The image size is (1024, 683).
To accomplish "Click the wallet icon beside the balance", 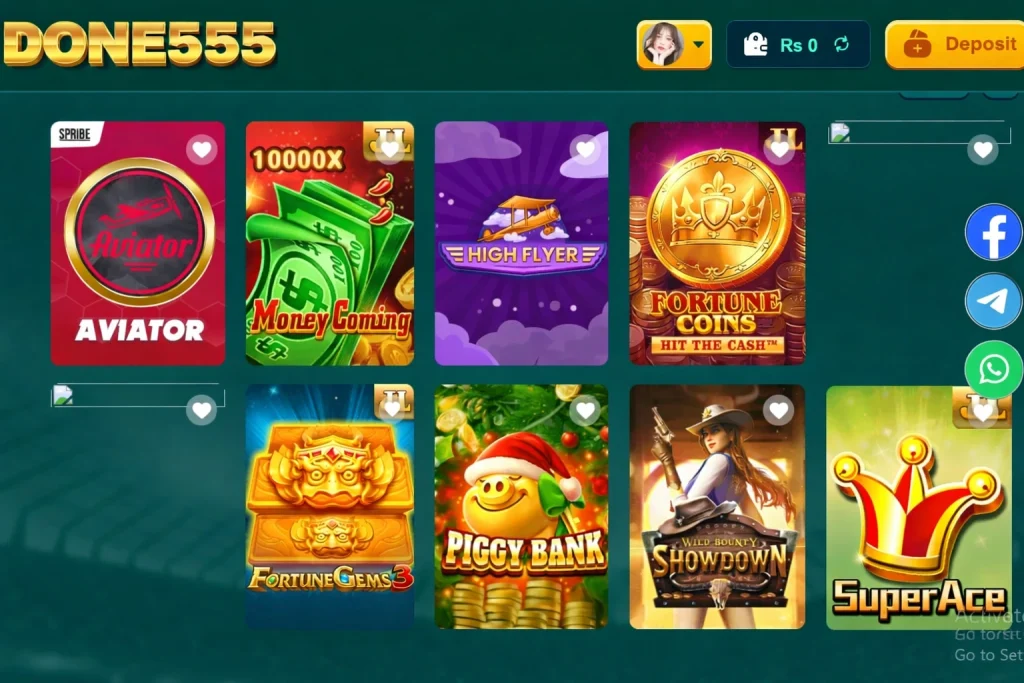I will coord(756,44).
